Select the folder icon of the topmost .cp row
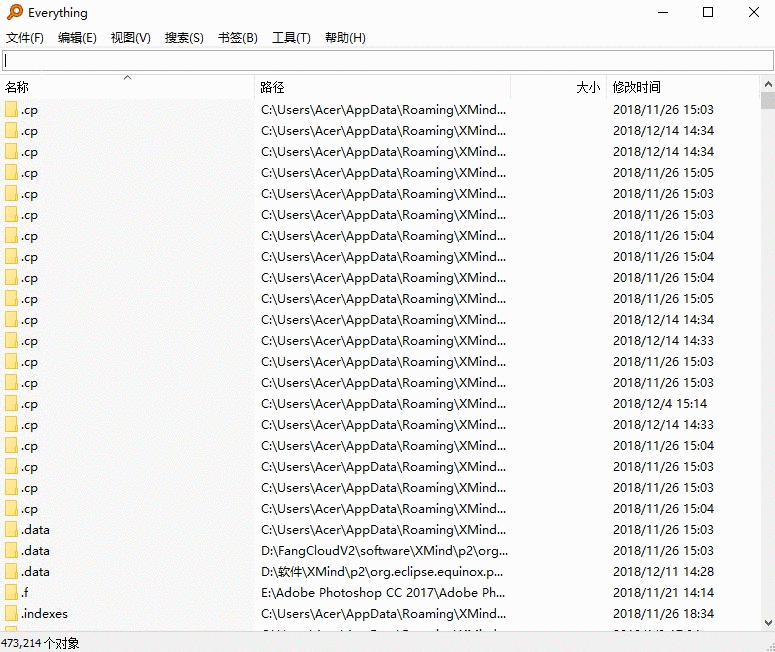 12,110
